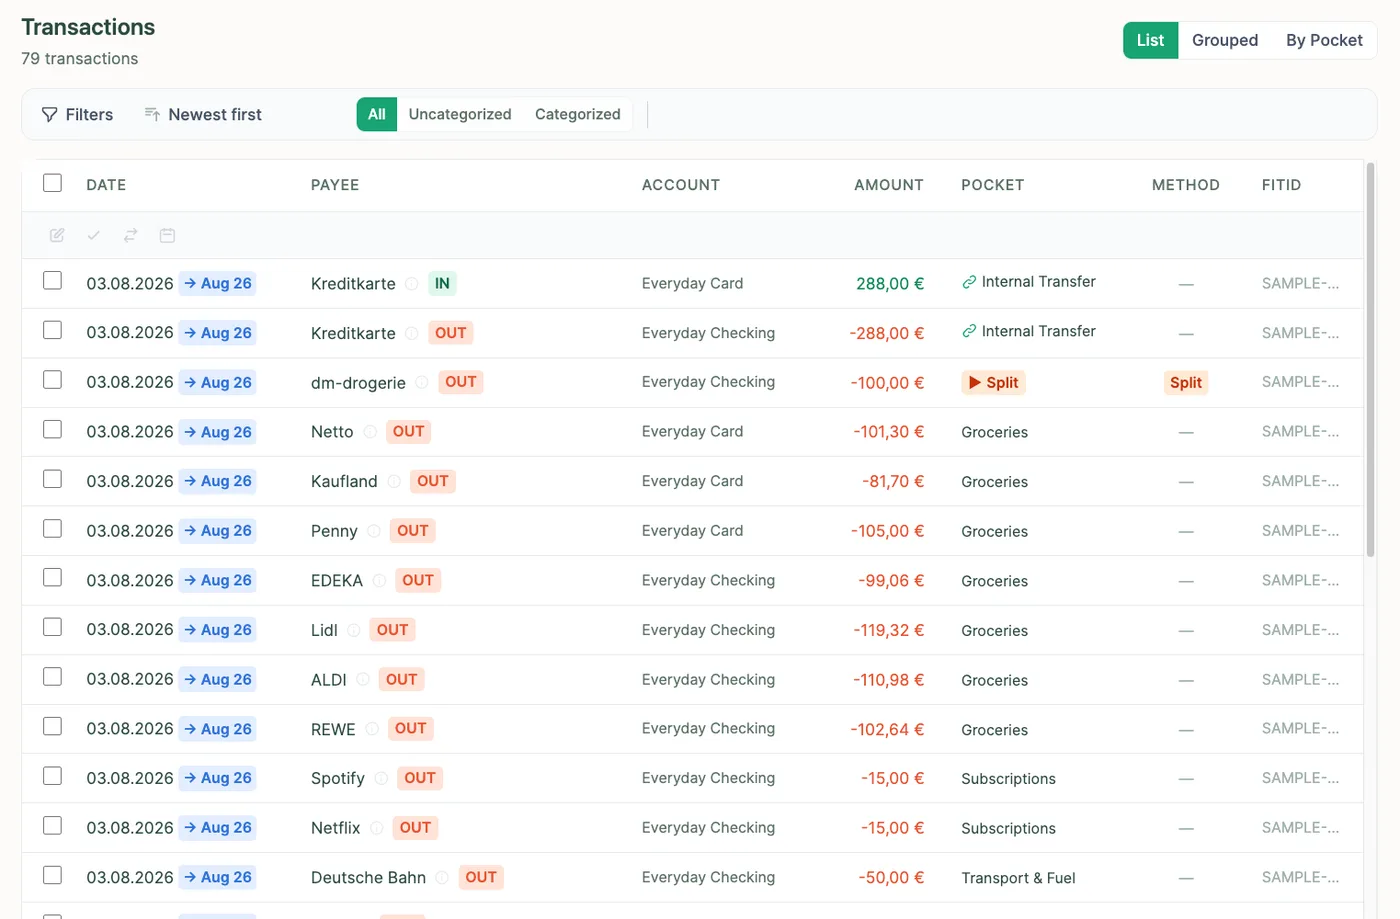
Task: Select the dm-drogerie transaction checkbox
Action: (53, 380)
